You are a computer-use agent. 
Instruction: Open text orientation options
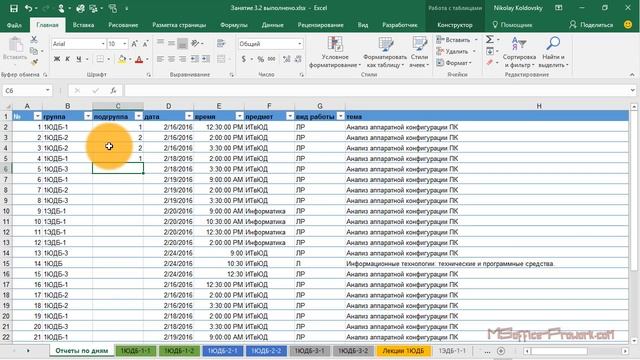tap(196, 43)
